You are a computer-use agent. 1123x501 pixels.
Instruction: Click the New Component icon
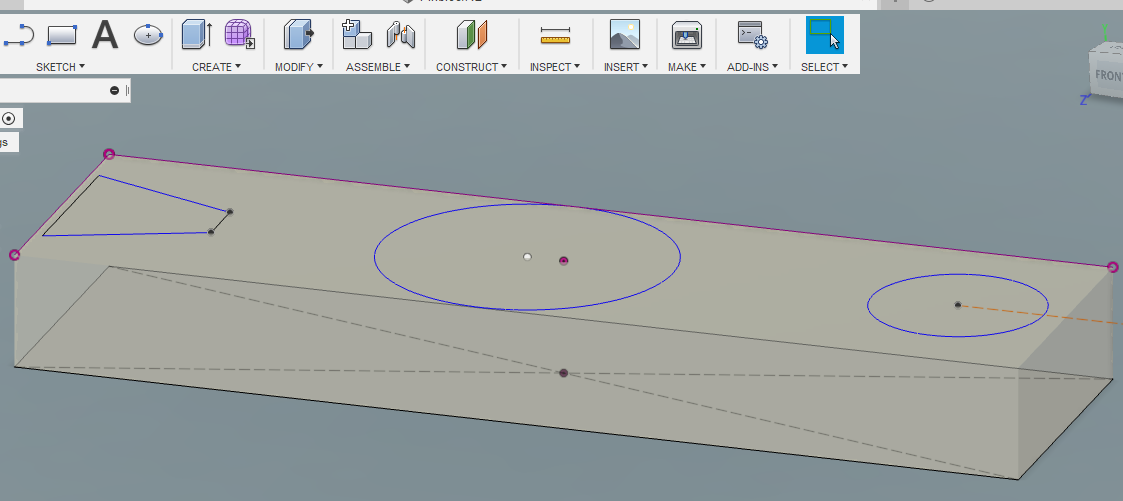[357, 34]
